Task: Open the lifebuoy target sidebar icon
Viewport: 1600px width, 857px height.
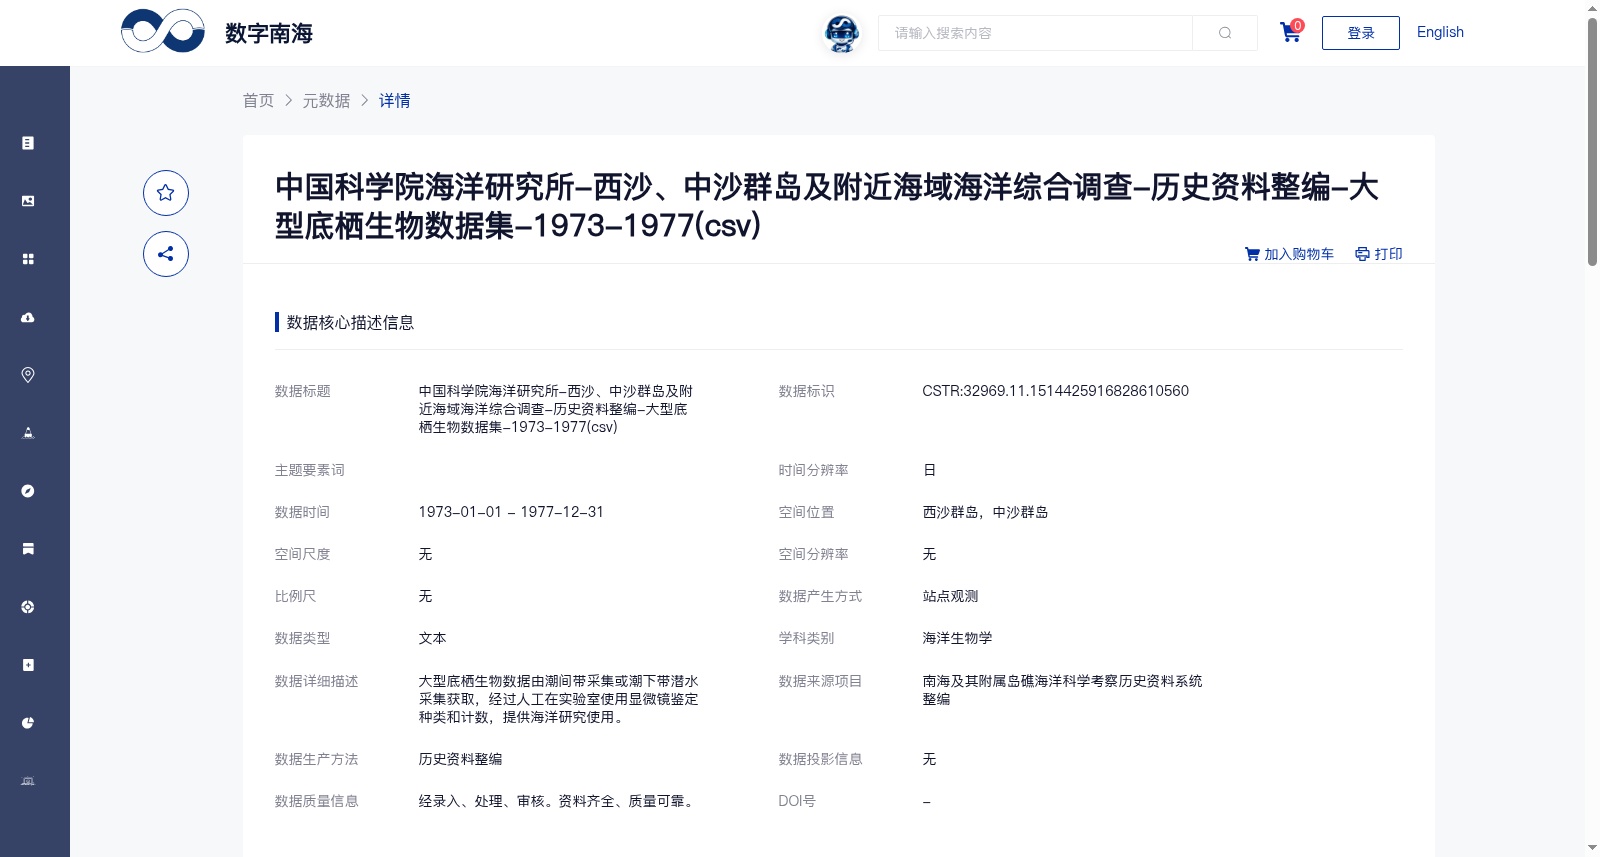Action: pos(28,607)
